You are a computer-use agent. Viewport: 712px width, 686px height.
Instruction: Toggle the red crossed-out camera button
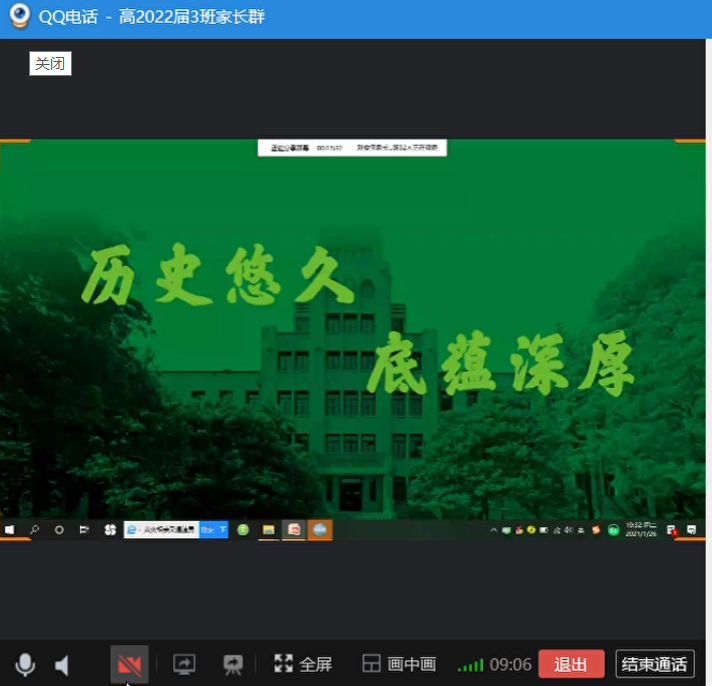point(129,665)
